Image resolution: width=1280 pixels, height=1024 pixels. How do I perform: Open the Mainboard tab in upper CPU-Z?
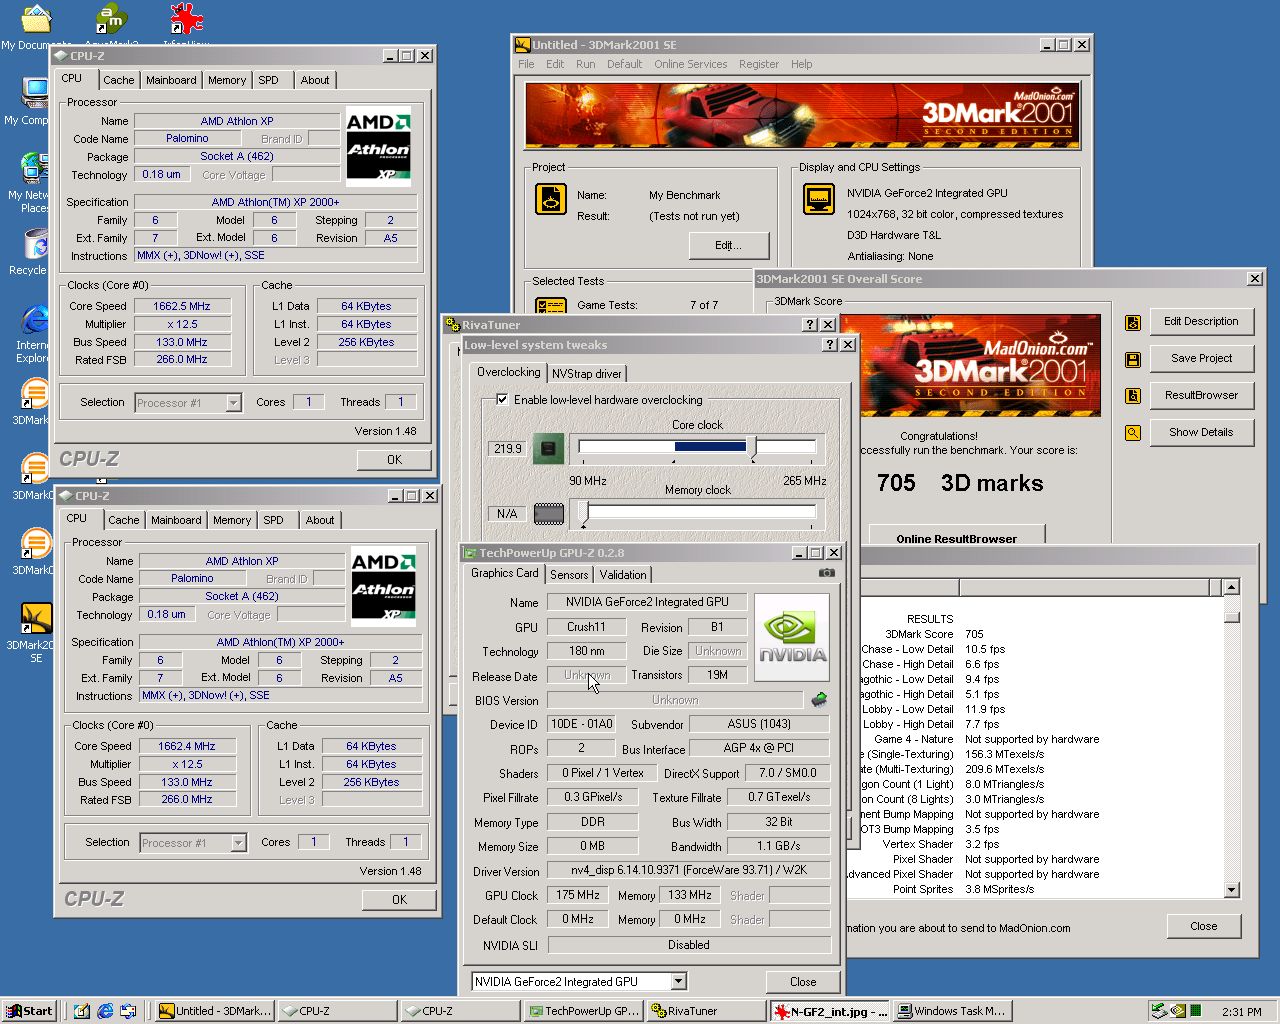[171, 80]
